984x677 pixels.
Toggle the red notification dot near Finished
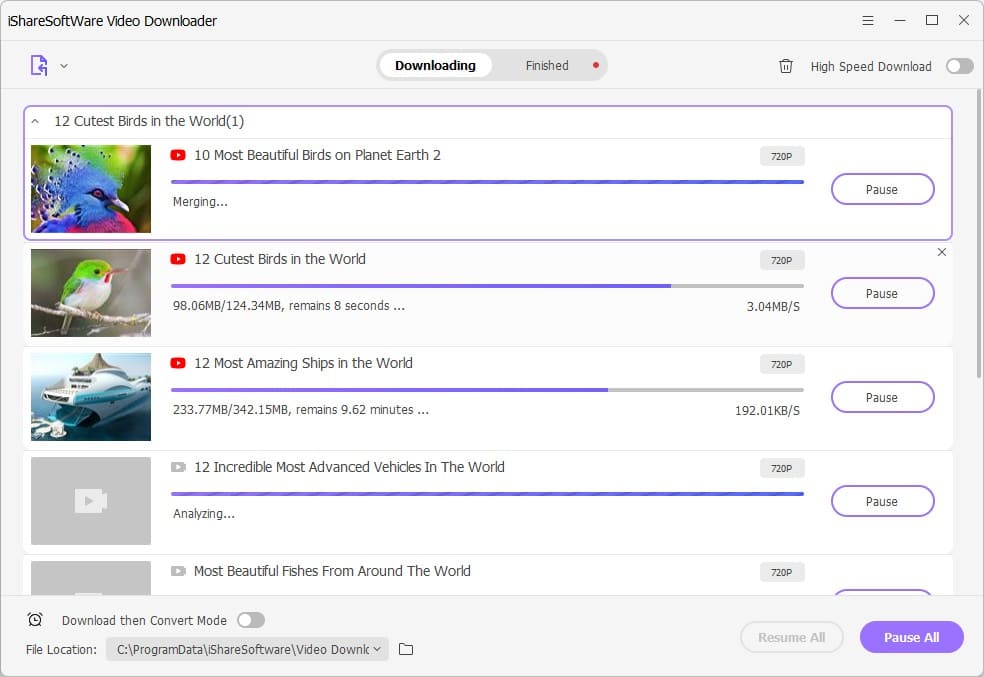(596, 63)
